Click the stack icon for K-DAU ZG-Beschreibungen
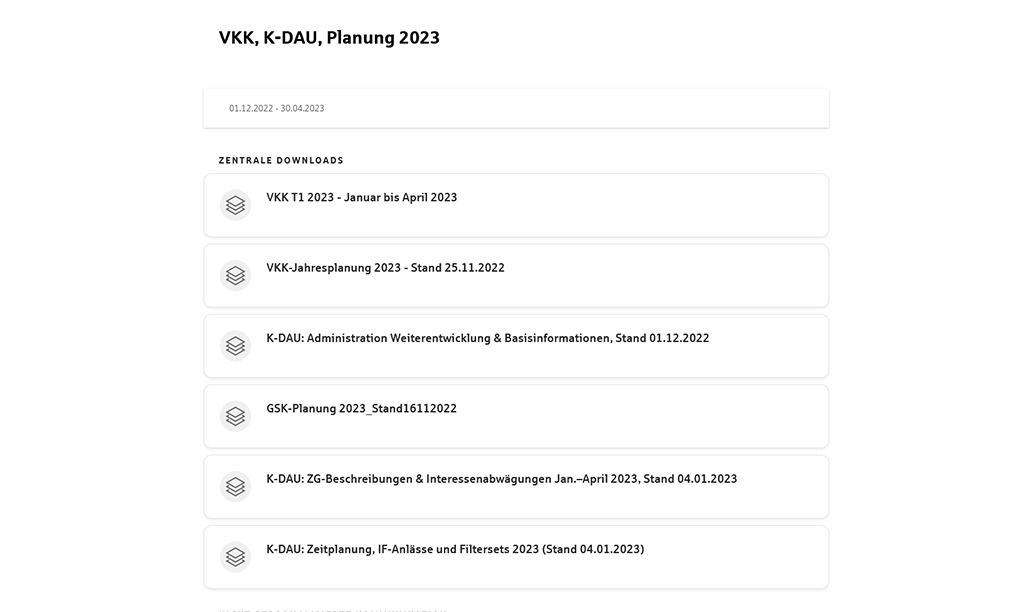The image size is (1032, 612). point(235,486)
